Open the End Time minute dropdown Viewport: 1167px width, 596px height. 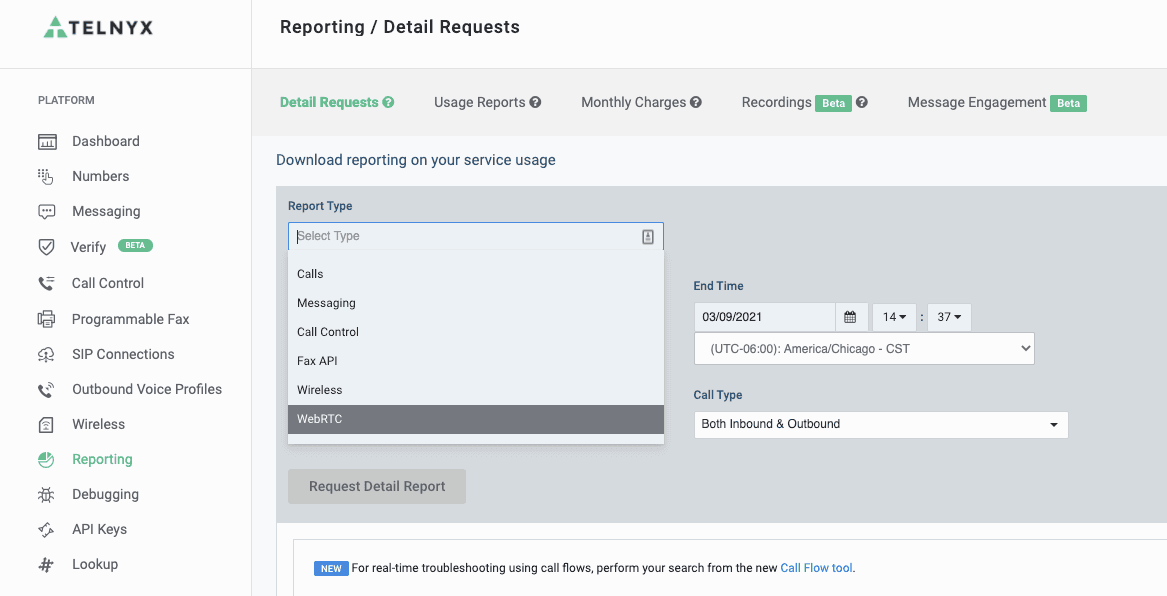(949, 317)
